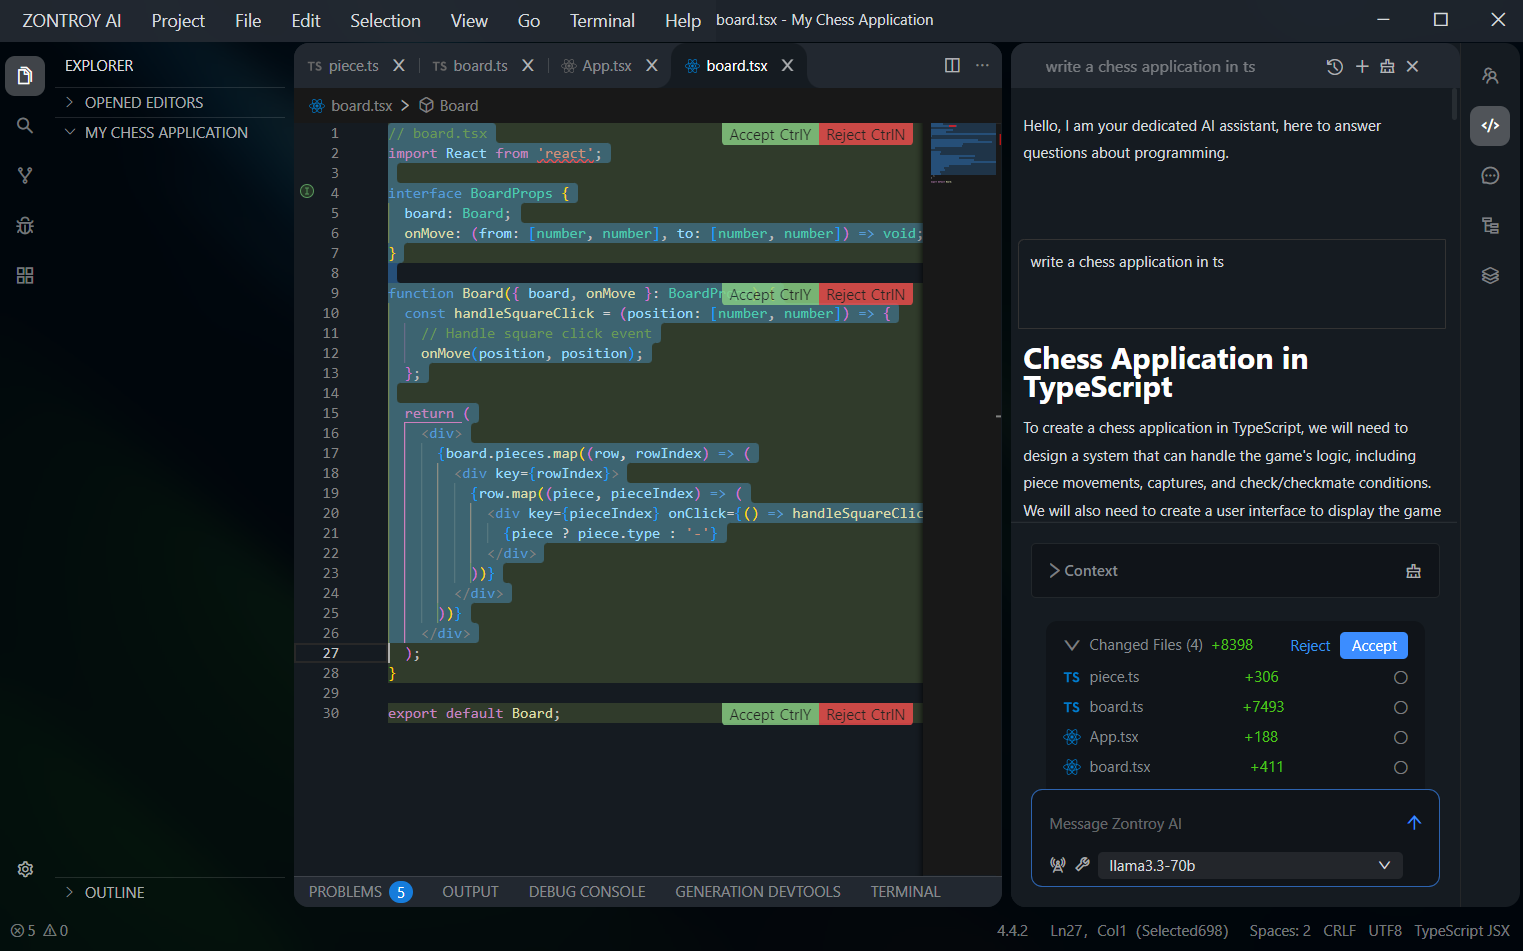This screenshot has height=951, width=1523.
Task: Open the Source Control branch icon
Action: (25, 175)
